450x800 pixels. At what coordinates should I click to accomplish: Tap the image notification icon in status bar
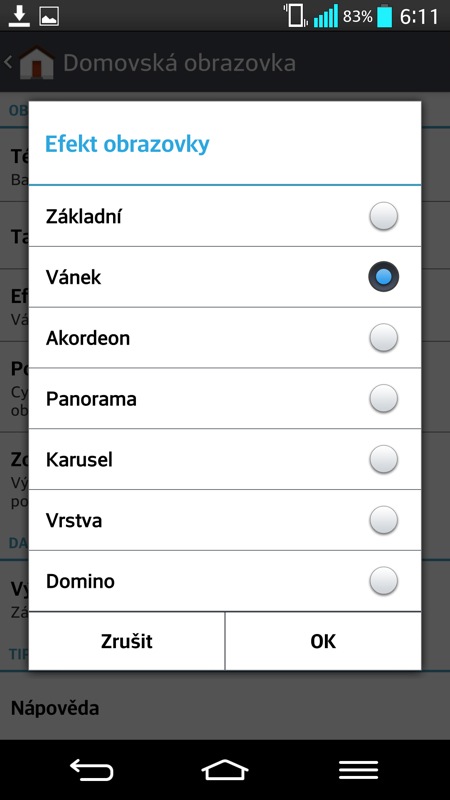pos(49,16)
